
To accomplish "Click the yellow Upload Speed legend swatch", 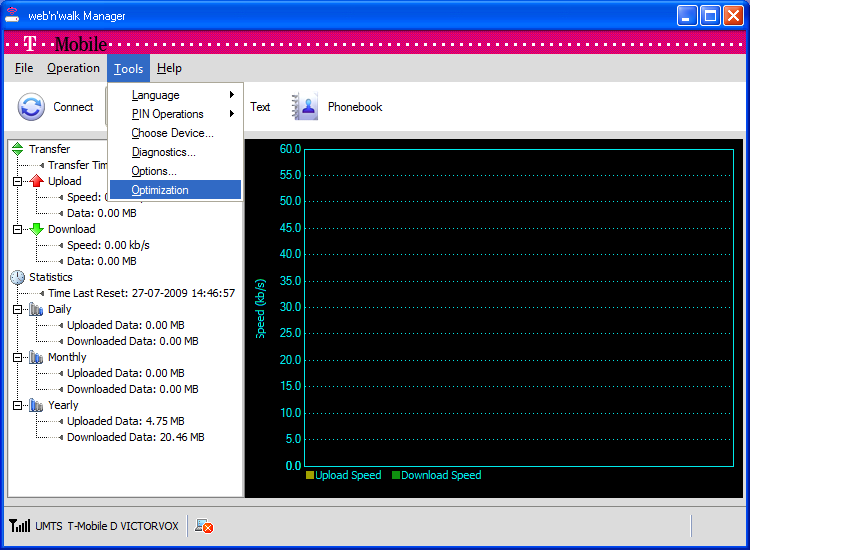I will (x=310, y=475).
